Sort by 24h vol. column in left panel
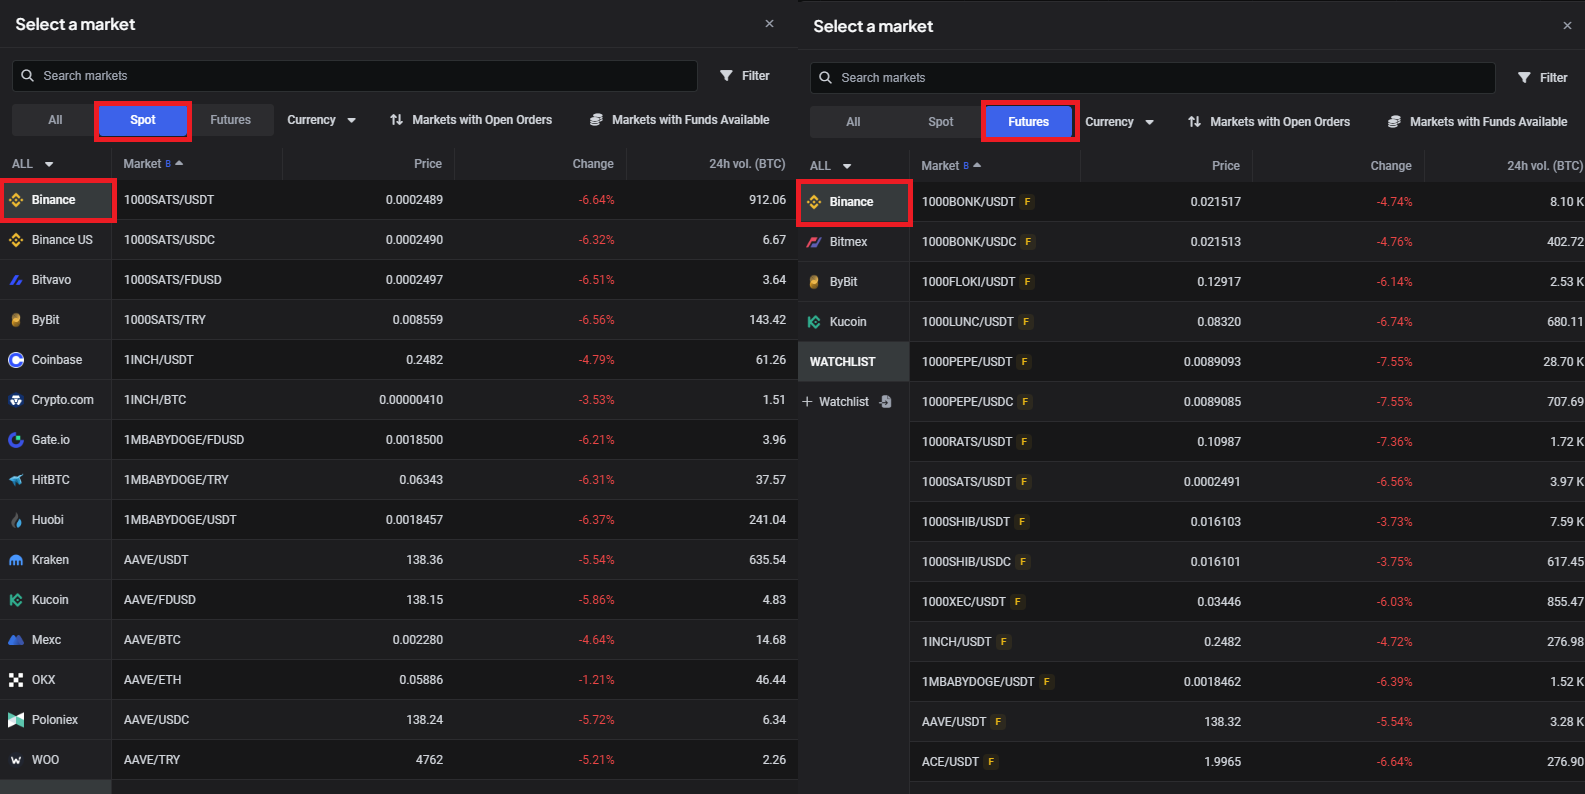The height and width of the screenshot is (794, 1585). pos(747,164)
